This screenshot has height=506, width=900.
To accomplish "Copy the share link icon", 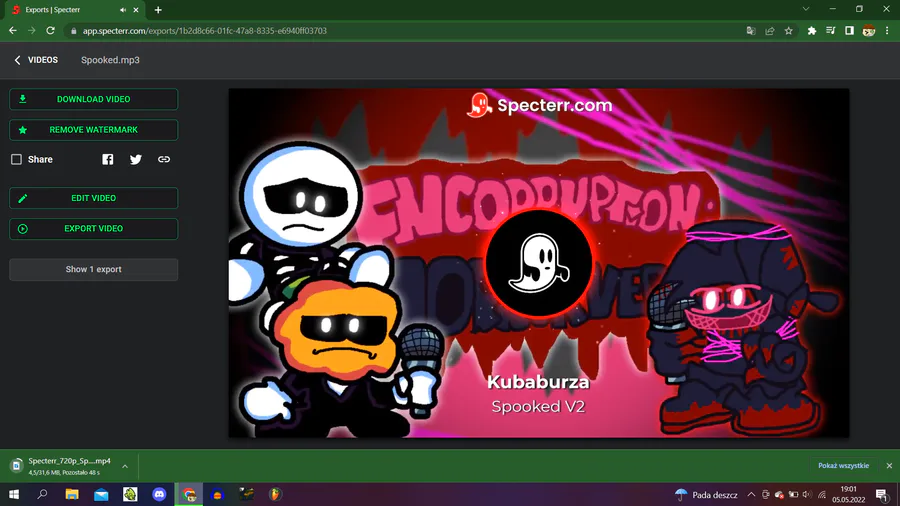I will click(x=164, y=159).
